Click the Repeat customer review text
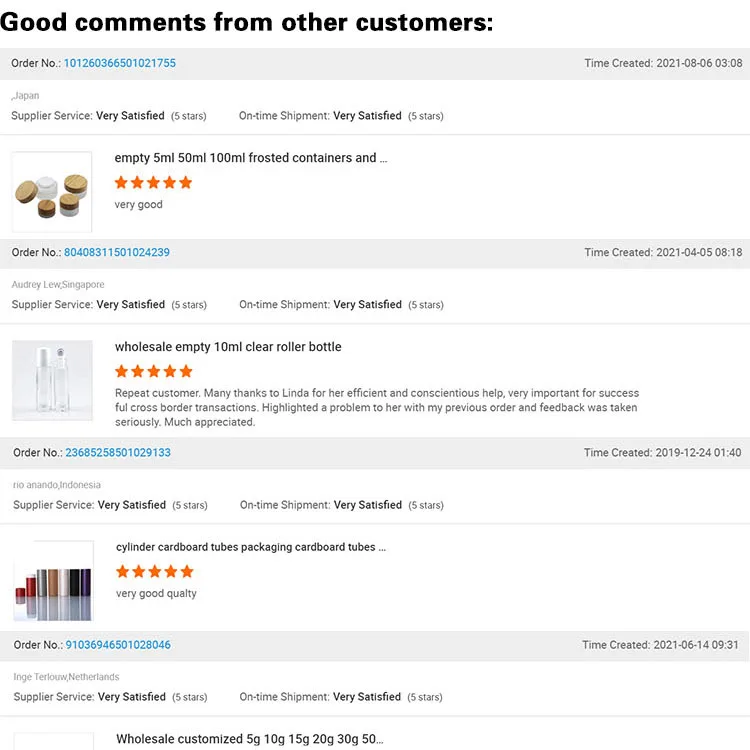Image resolution: width=750 pixels, height=750 pixels. (x=376, y=407)
